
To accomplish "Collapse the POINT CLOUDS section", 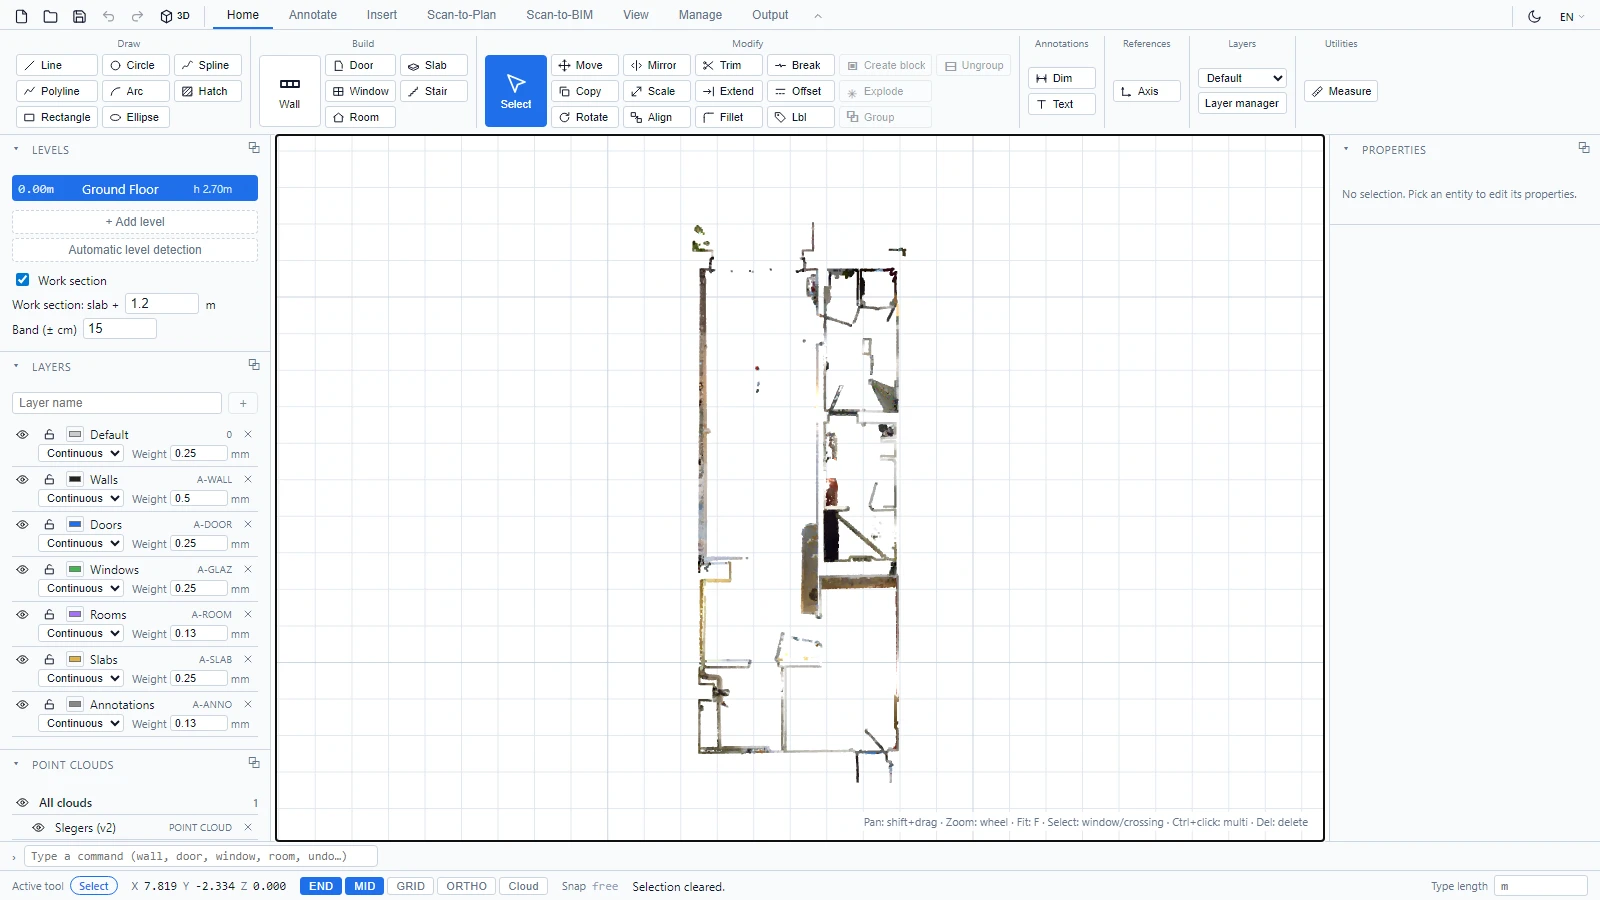I will click(x=16, y=764).
